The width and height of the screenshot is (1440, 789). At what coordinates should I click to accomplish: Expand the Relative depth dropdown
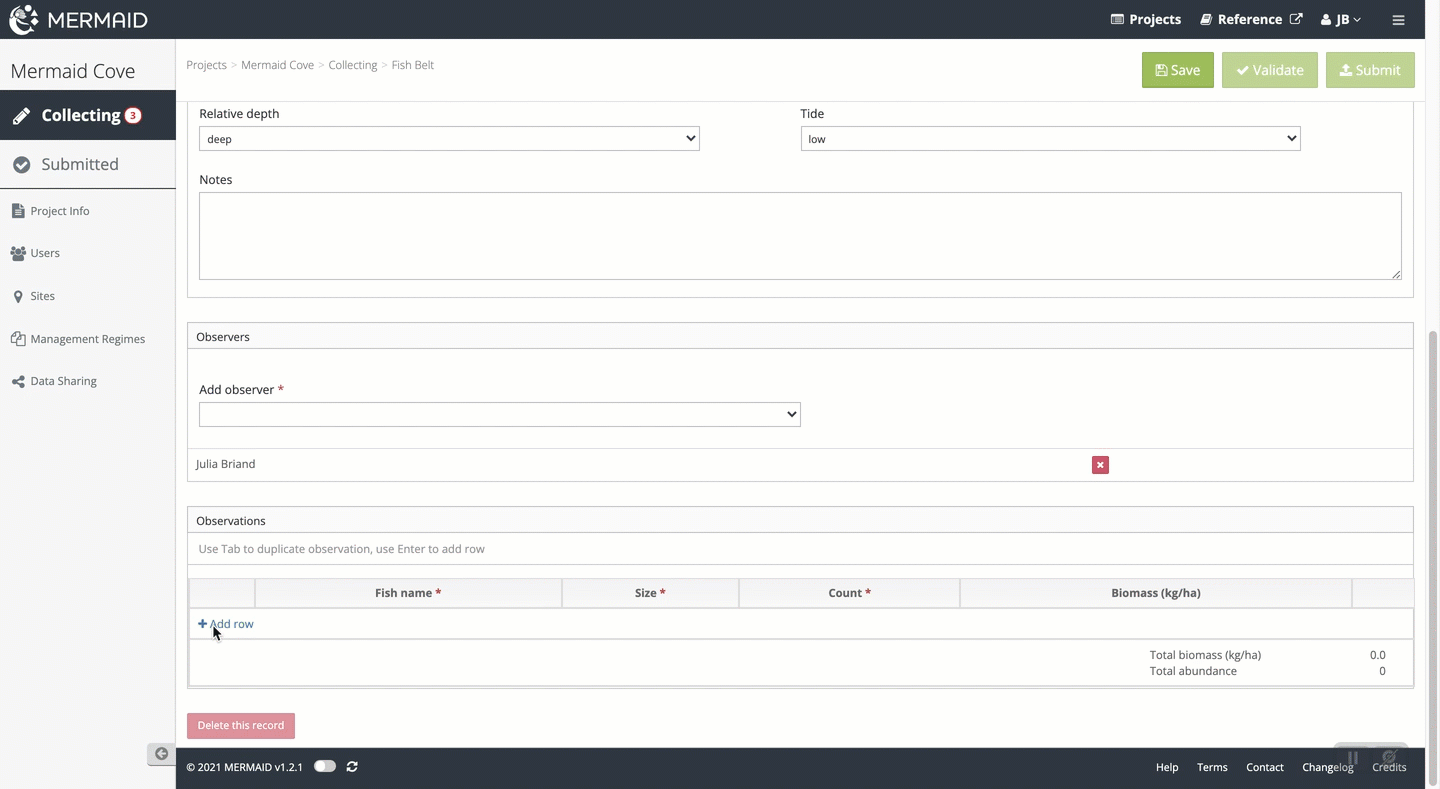click(449, 139)
